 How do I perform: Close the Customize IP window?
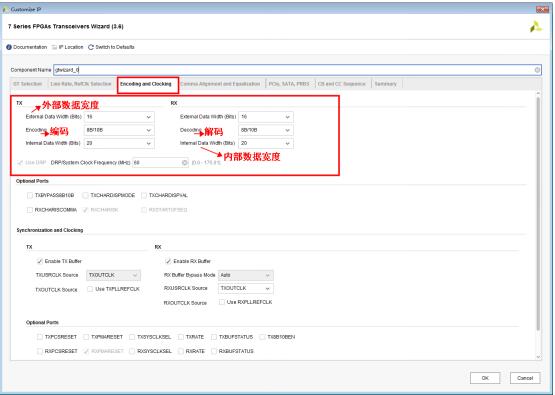[x=542, y=9]
